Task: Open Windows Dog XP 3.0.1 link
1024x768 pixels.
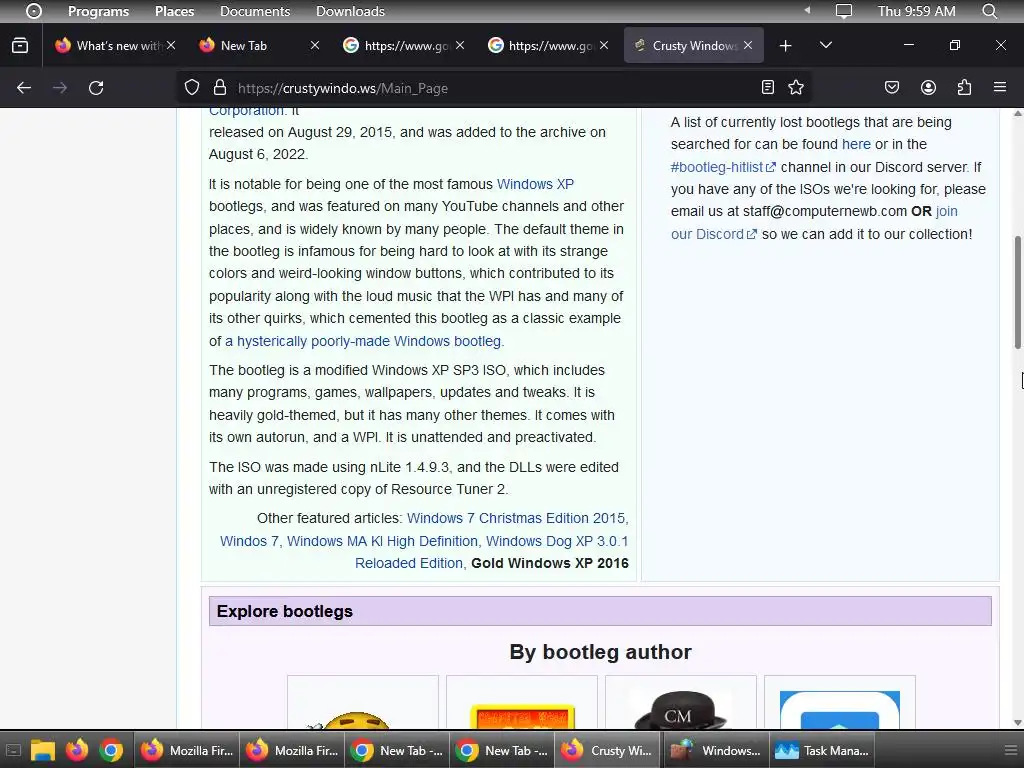Action: [556, 541]
